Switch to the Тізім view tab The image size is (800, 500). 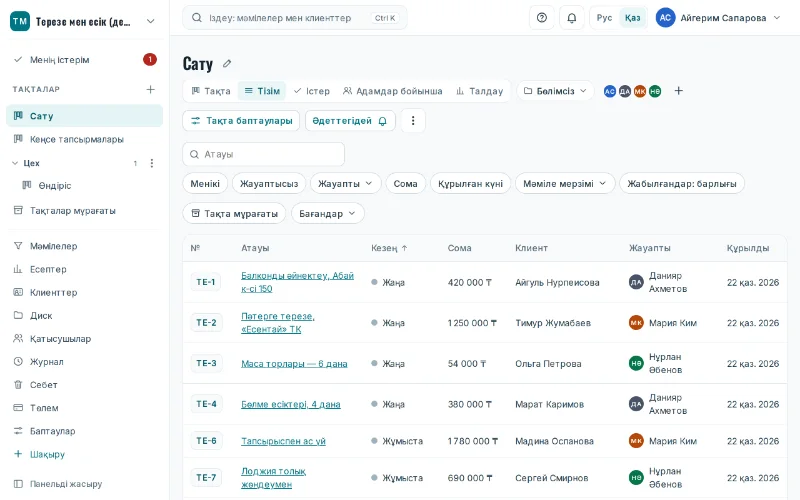(x=262, y=91)
